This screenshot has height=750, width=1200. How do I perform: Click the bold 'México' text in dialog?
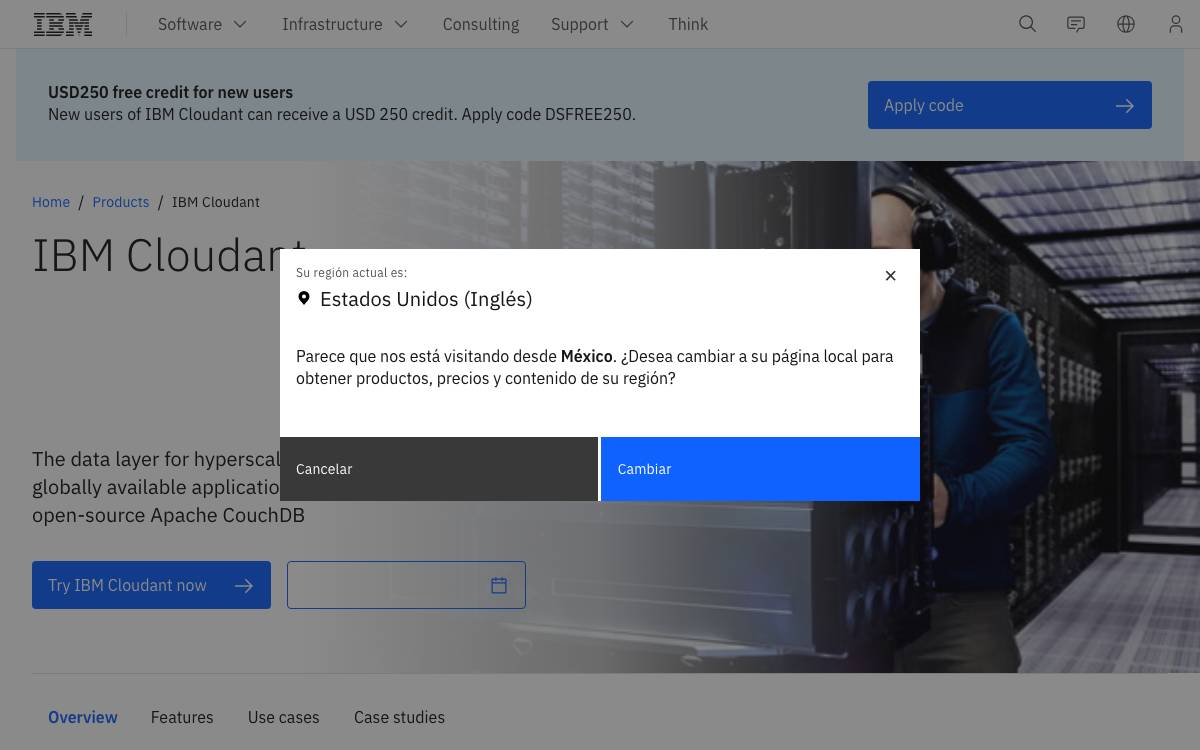(586, 356)
